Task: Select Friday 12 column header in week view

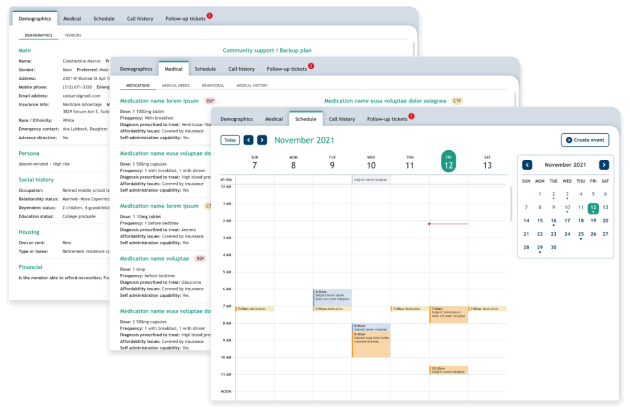Action: [448, 162]
